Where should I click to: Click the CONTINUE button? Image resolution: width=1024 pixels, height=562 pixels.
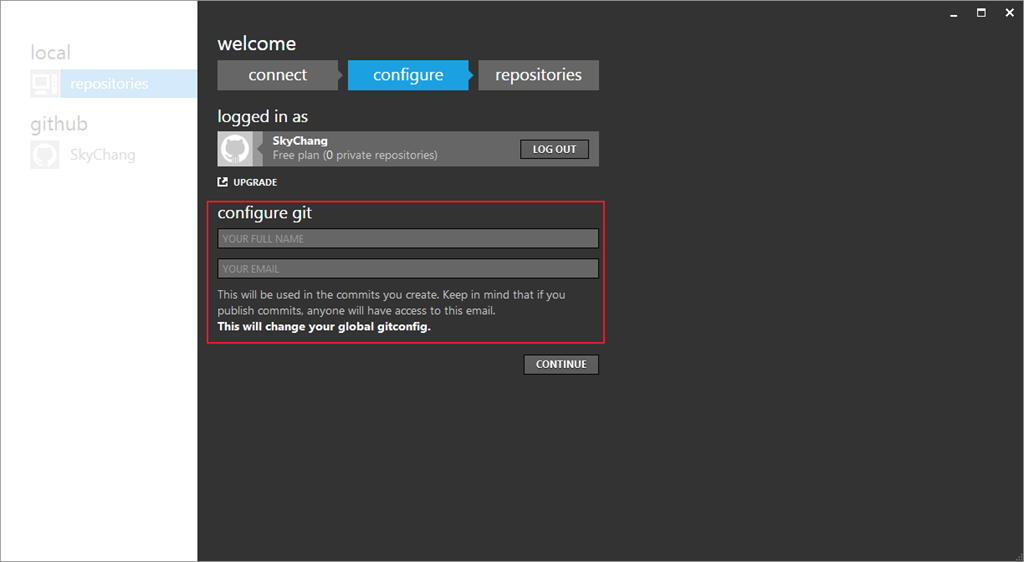point(561,364)
